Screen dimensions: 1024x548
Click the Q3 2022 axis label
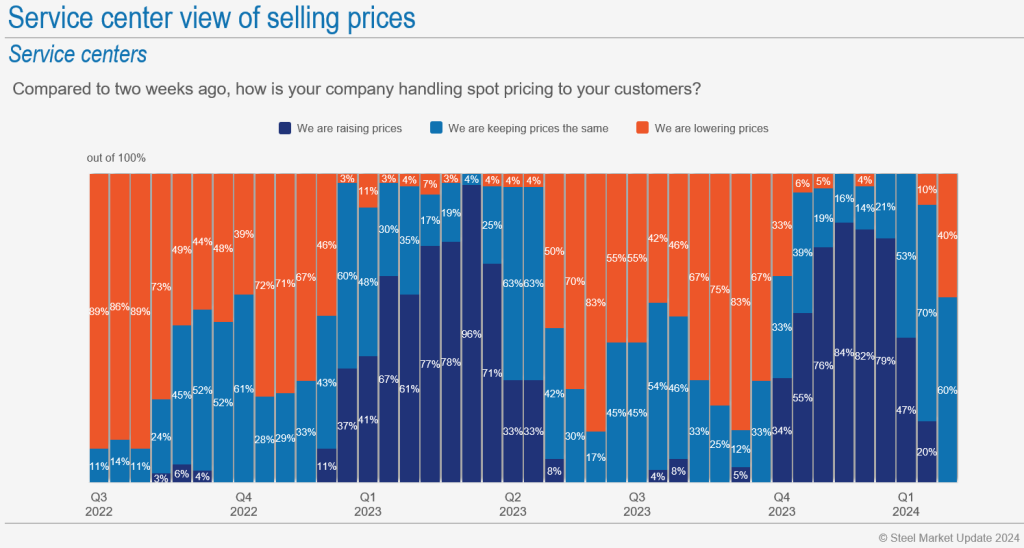click(99, 503)
